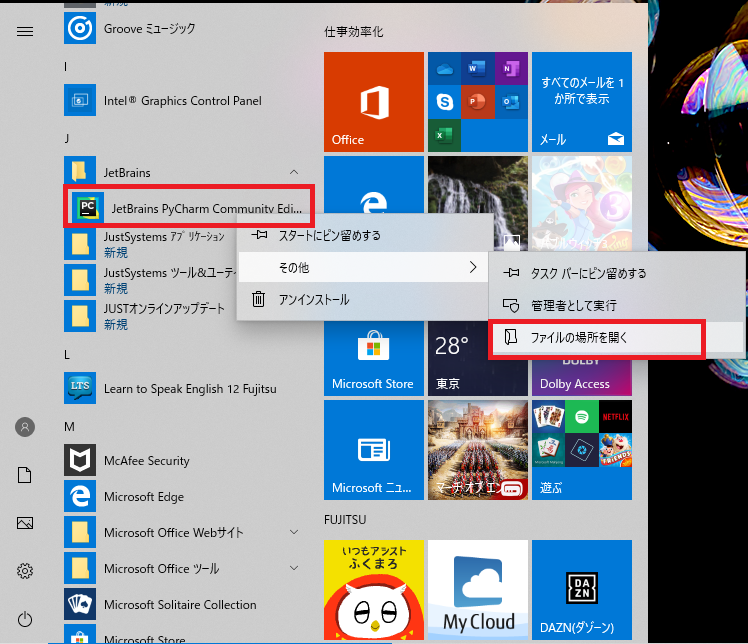Image resolution: width=748 pixels, height=644 pixels.
Task: Select スタートにピン留めする from context menu
Action: pyautogui.click(x=365, y=235)
